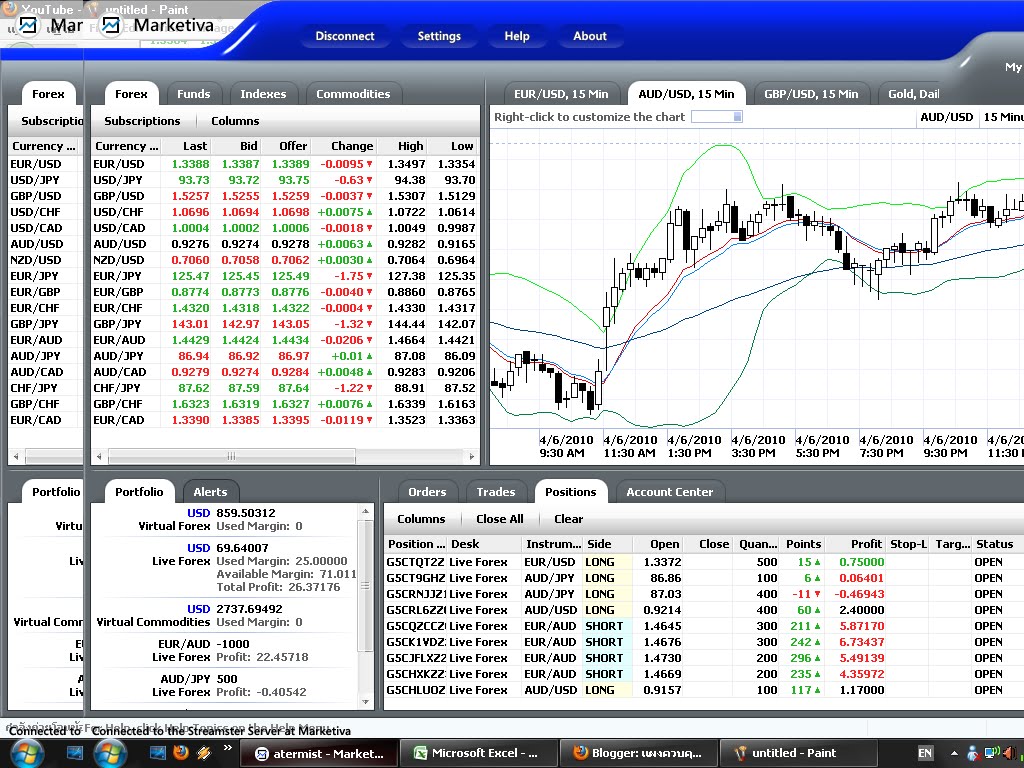Switch to the Microsoft Excel taskbar window
Image resolution: width=1024 pixels, height=768 pixels.
pos(479,753)
